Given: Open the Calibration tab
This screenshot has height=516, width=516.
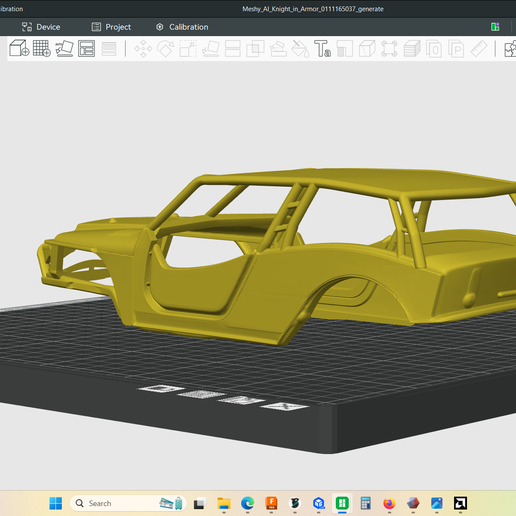Looking at the screenshot, I should (x=182, y=27).
